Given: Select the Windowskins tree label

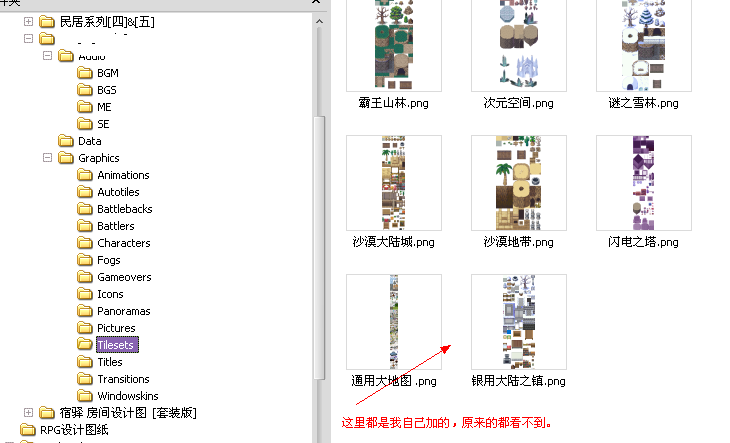Looking at the screenshot, I should [128, 396].
